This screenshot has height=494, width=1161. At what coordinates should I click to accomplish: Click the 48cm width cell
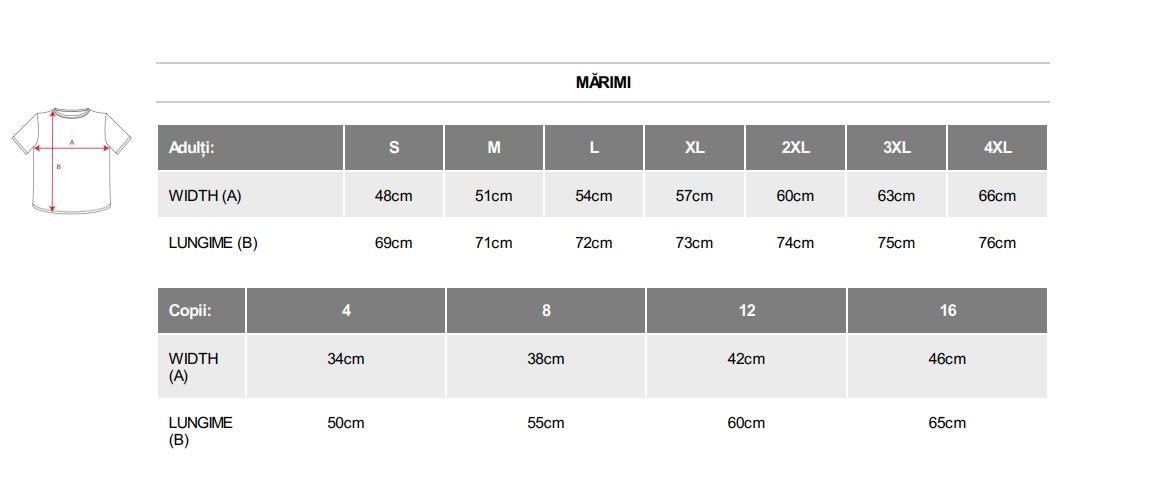[394, 196]
